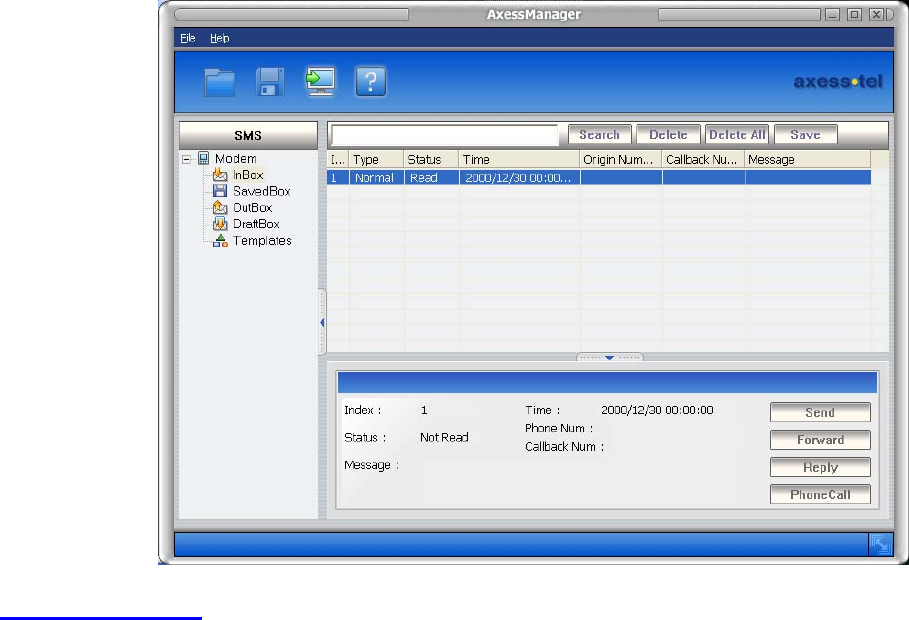Image resolution: width=909 pixels, height=620 pixels.
Task: Select the DraftBox tree item
Action: pyautogui.click(x=256, y=223)
